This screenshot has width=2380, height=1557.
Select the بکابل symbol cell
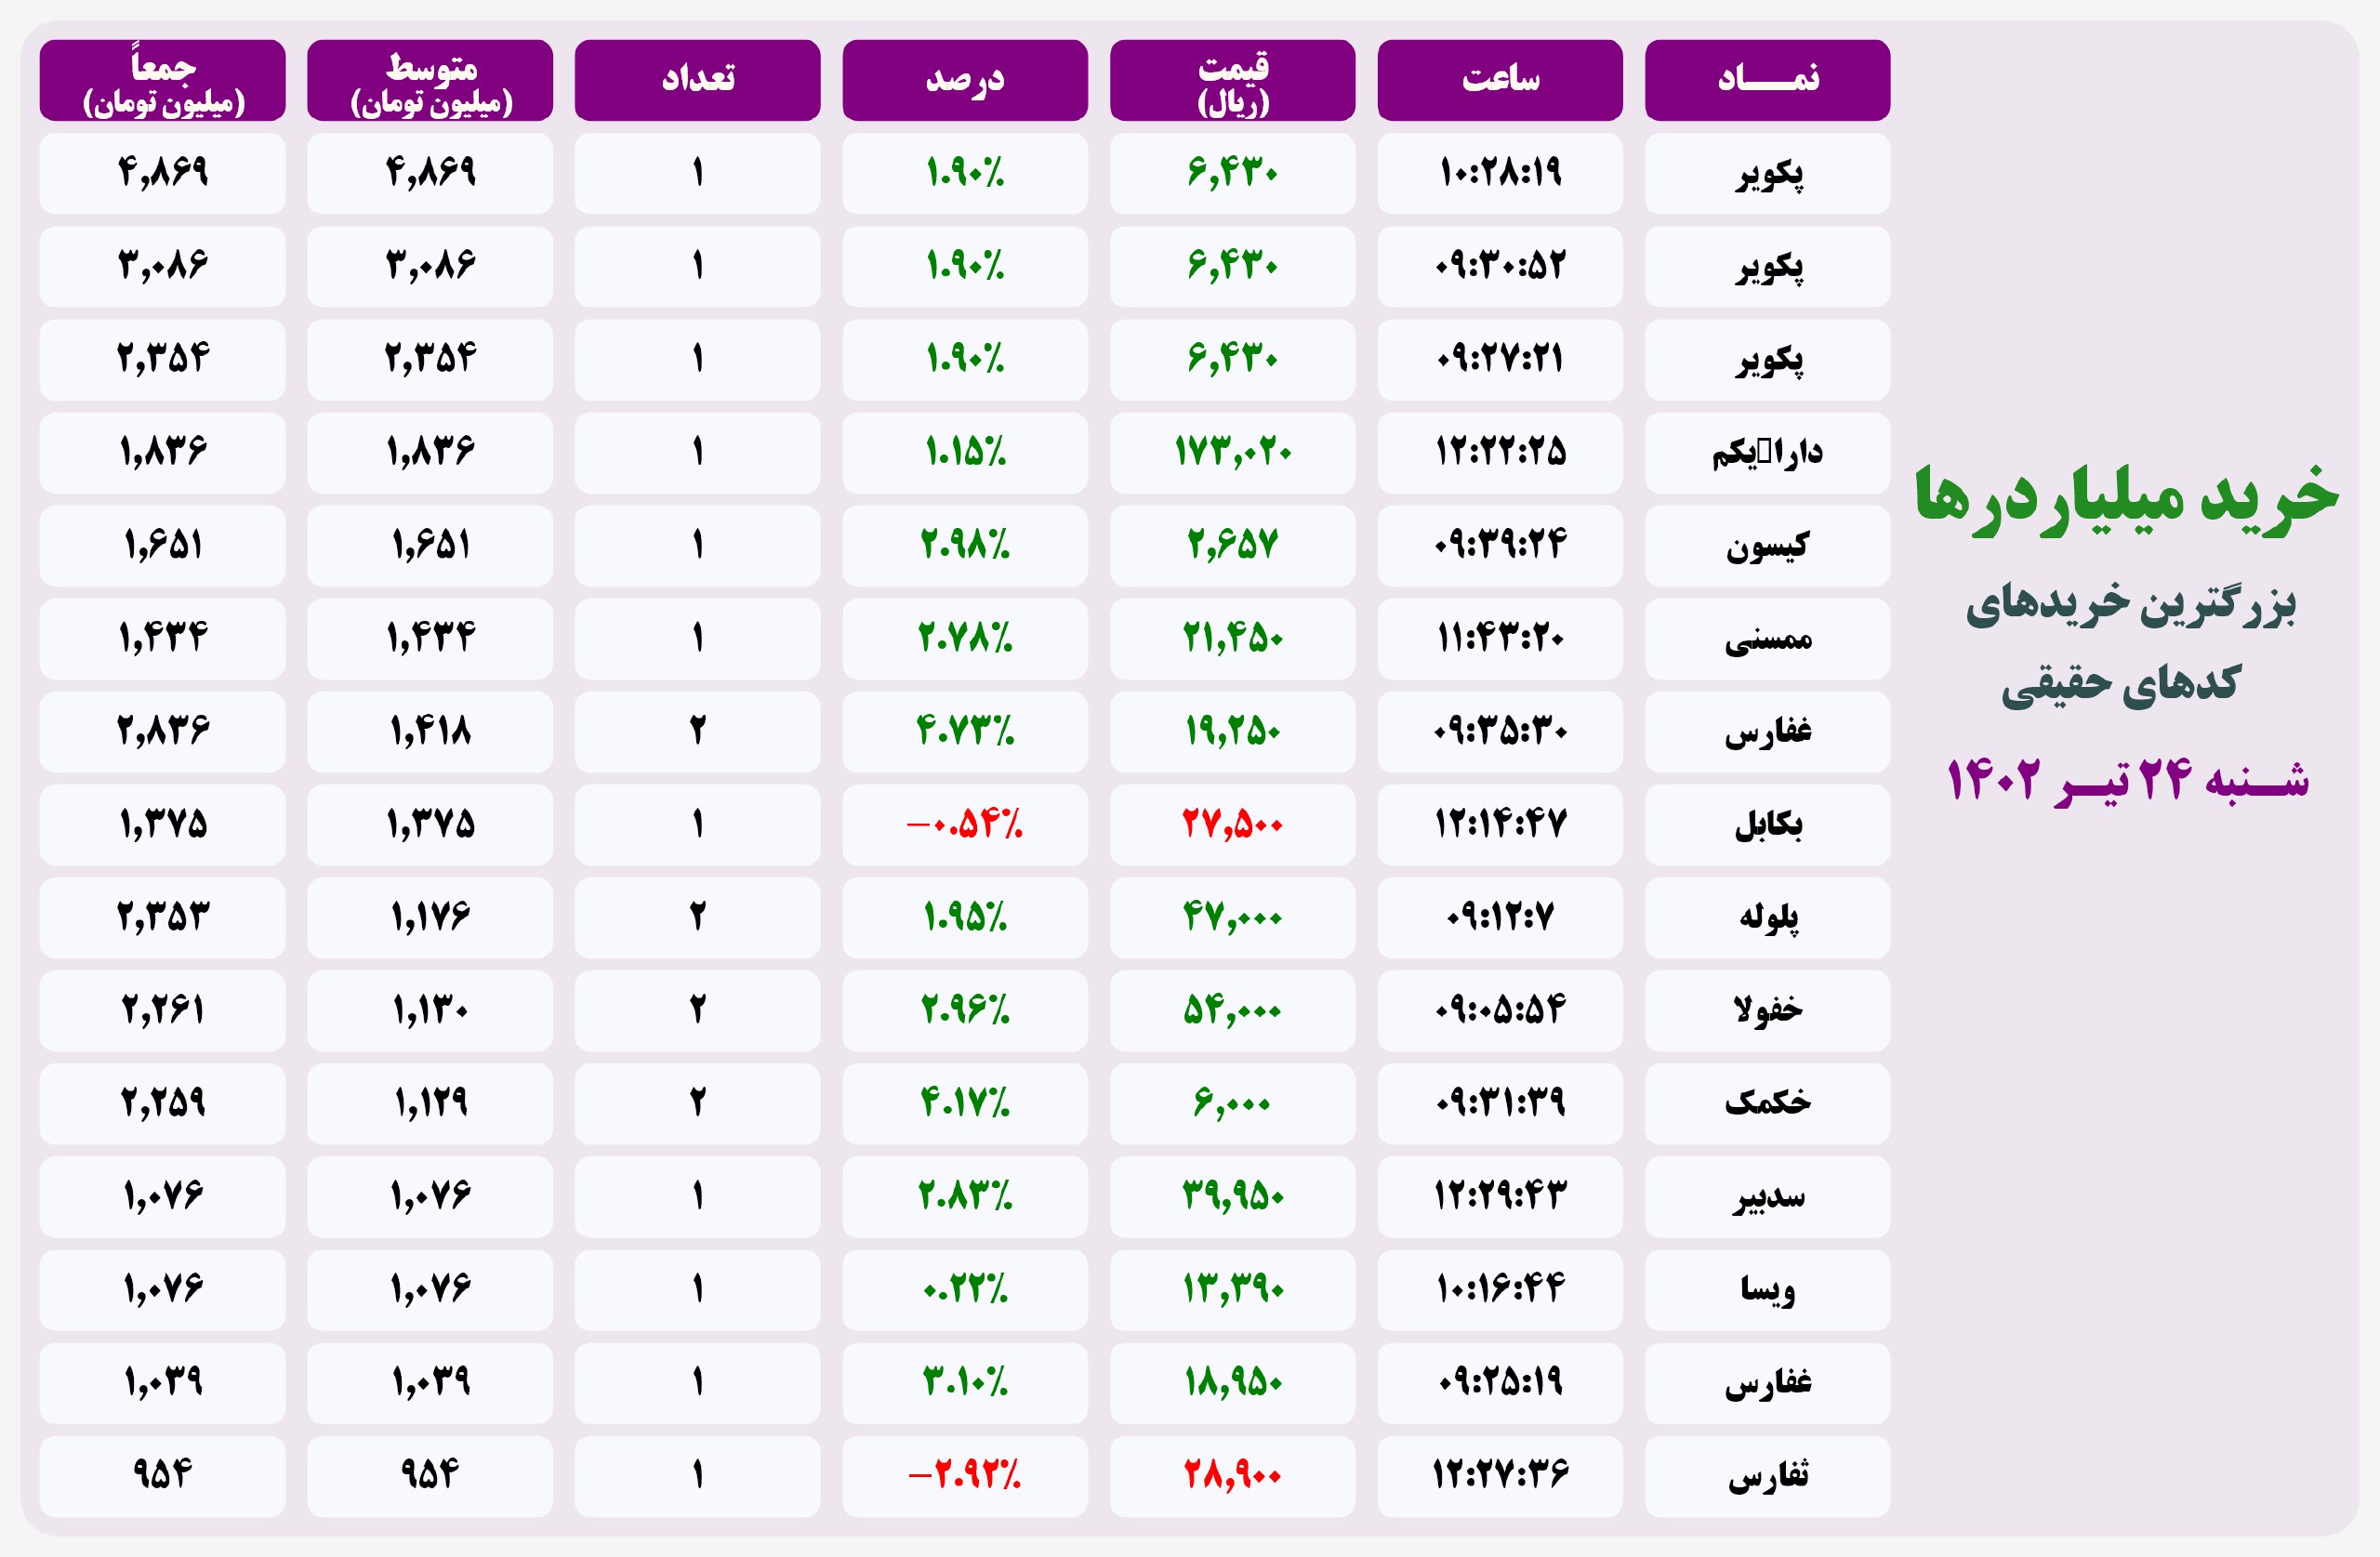coord(1767,825)
